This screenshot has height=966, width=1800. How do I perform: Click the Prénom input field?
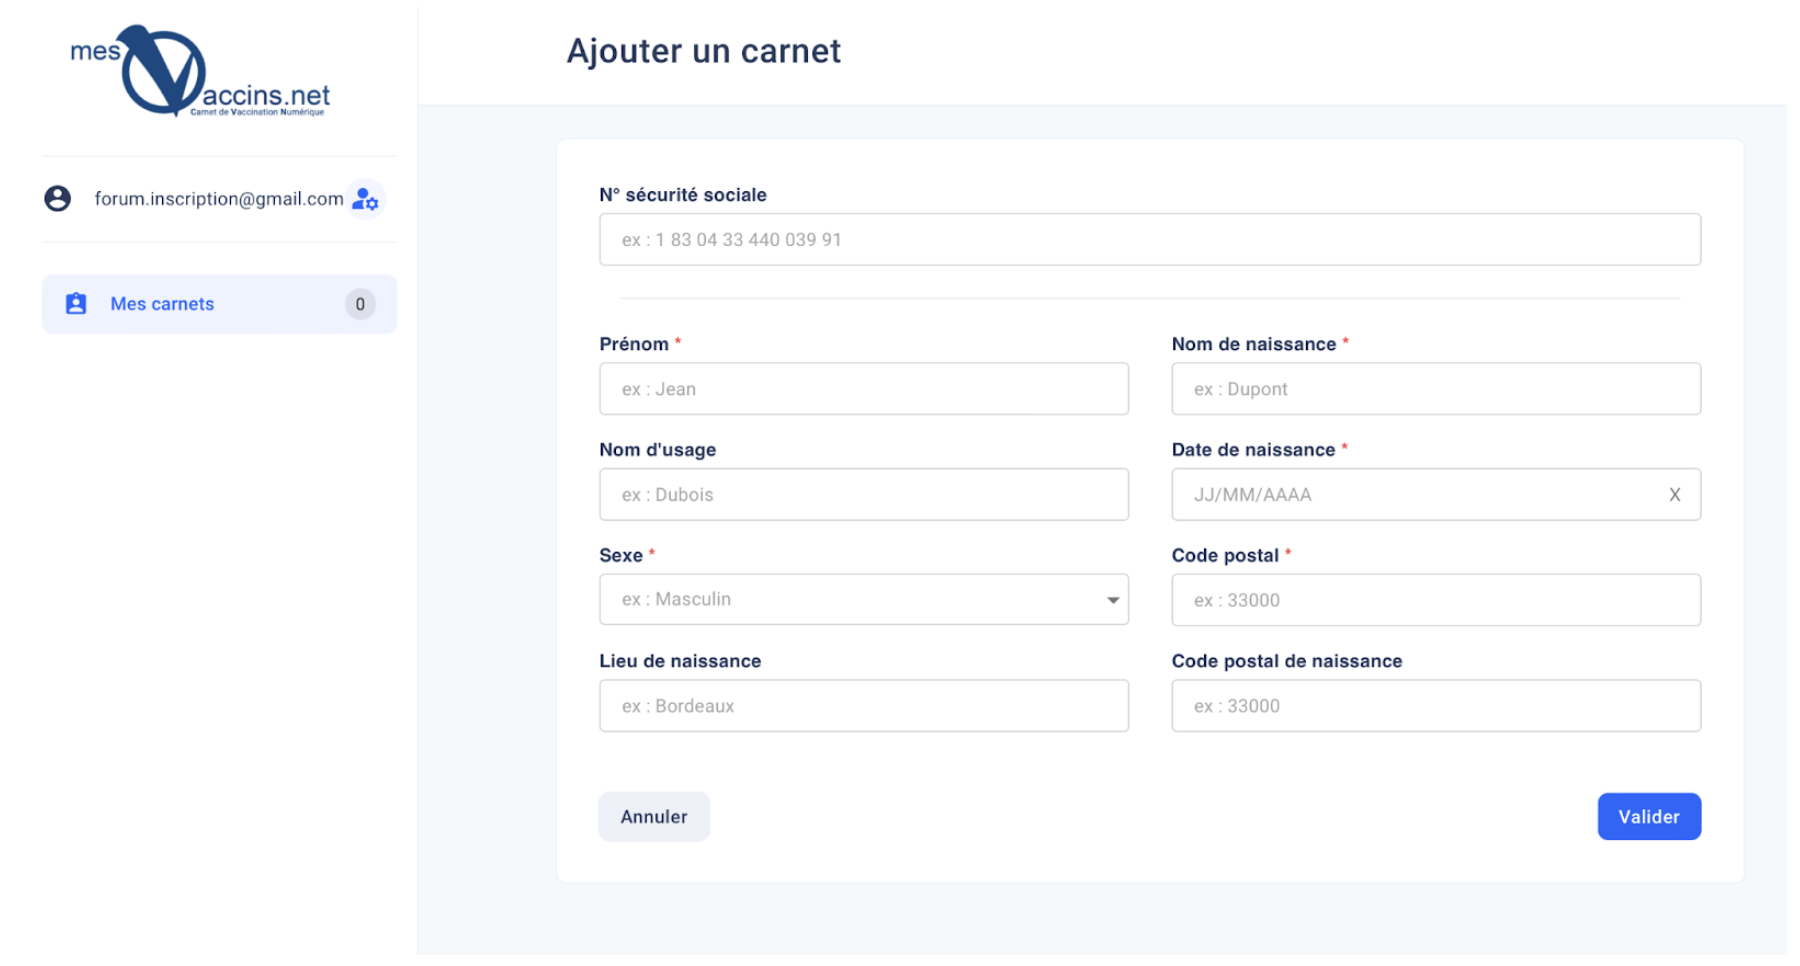pos(864,389)
